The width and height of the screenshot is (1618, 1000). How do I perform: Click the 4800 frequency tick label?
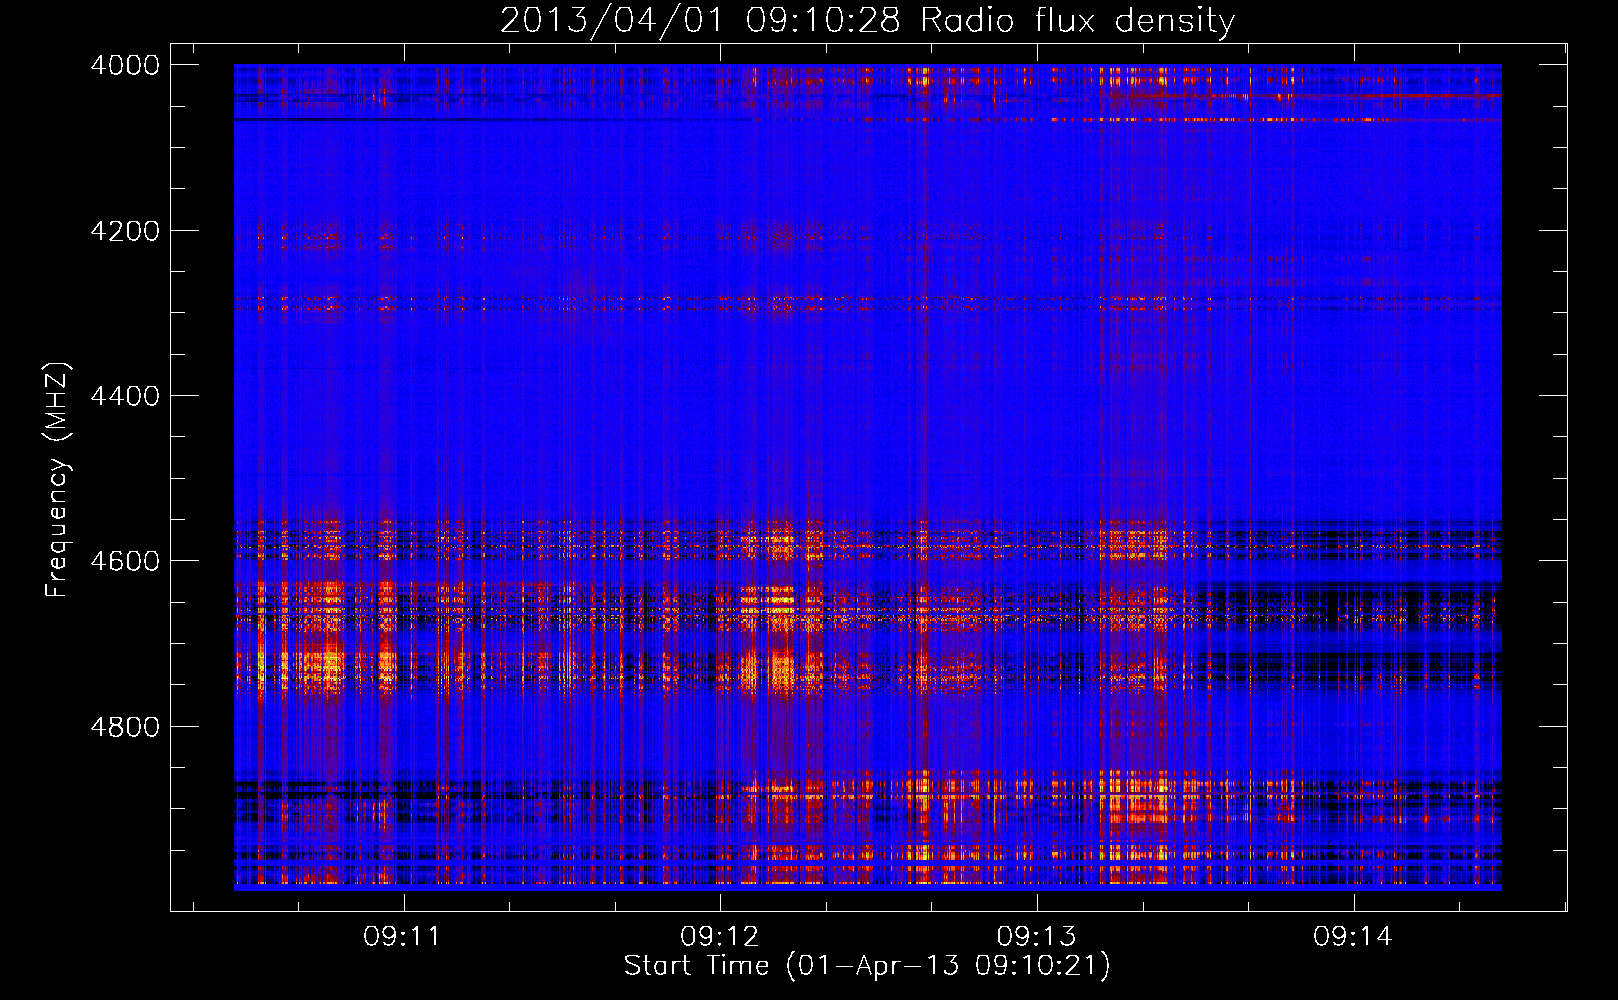click(125, 727)
